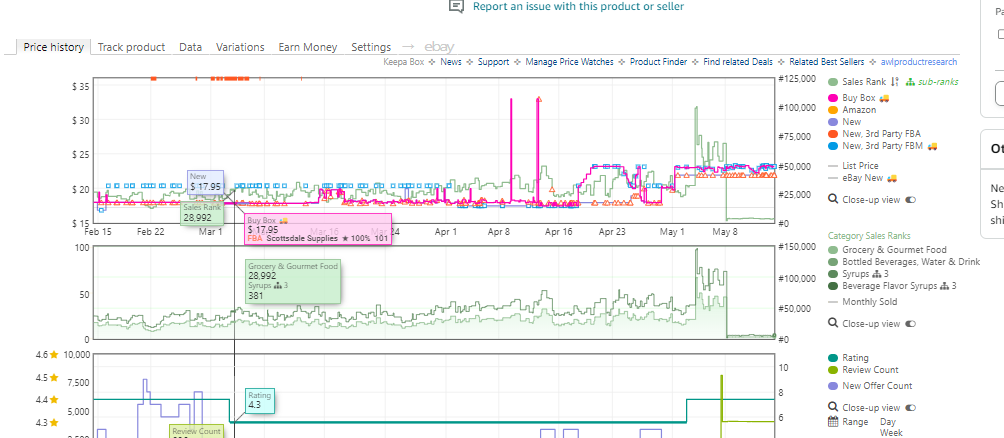Toggle the Buy Box pink legend dot
1004x438 pixels.
pos(833,98)
